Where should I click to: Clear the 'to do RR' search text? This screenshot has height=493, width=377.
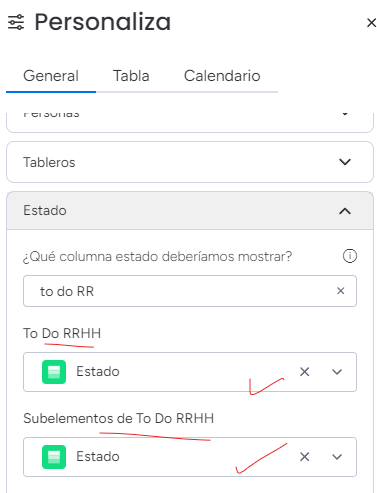point(340,291)
